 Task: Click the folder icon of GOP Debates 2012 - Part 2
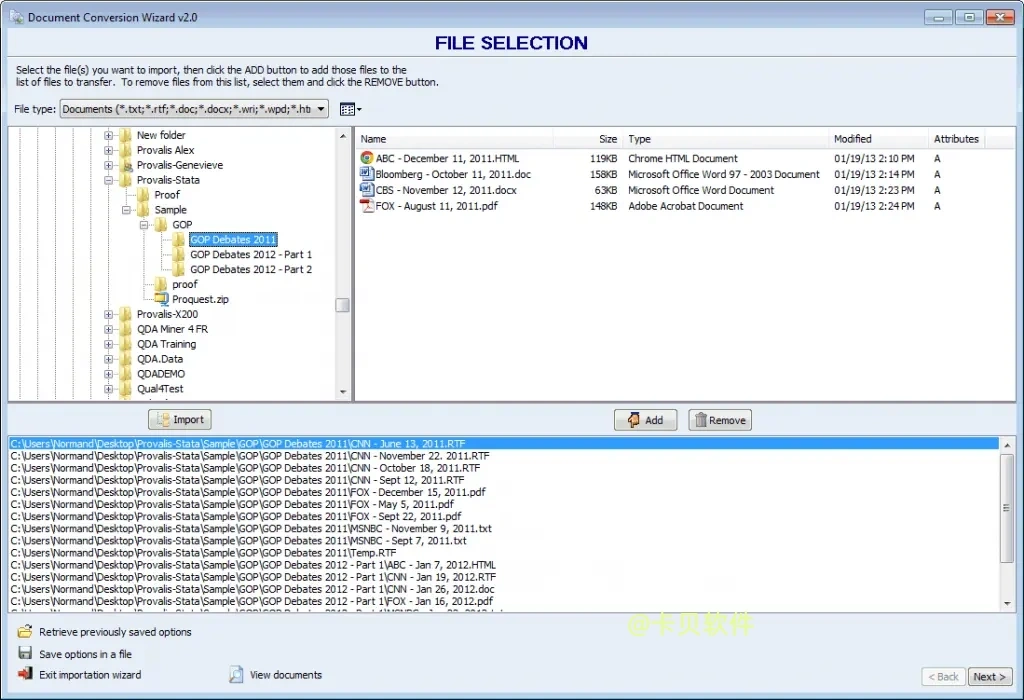click(178, 270)
